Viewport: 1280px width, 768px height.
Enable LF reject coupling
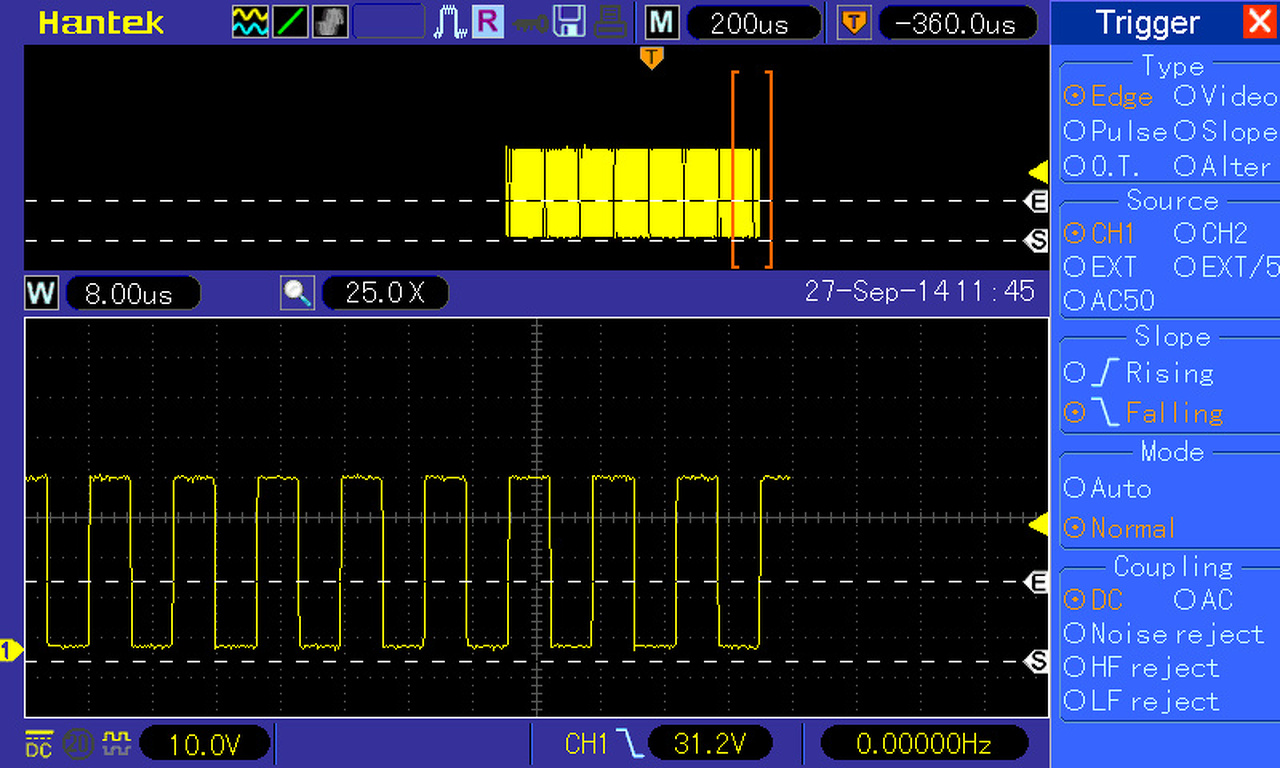[1141, 702]
